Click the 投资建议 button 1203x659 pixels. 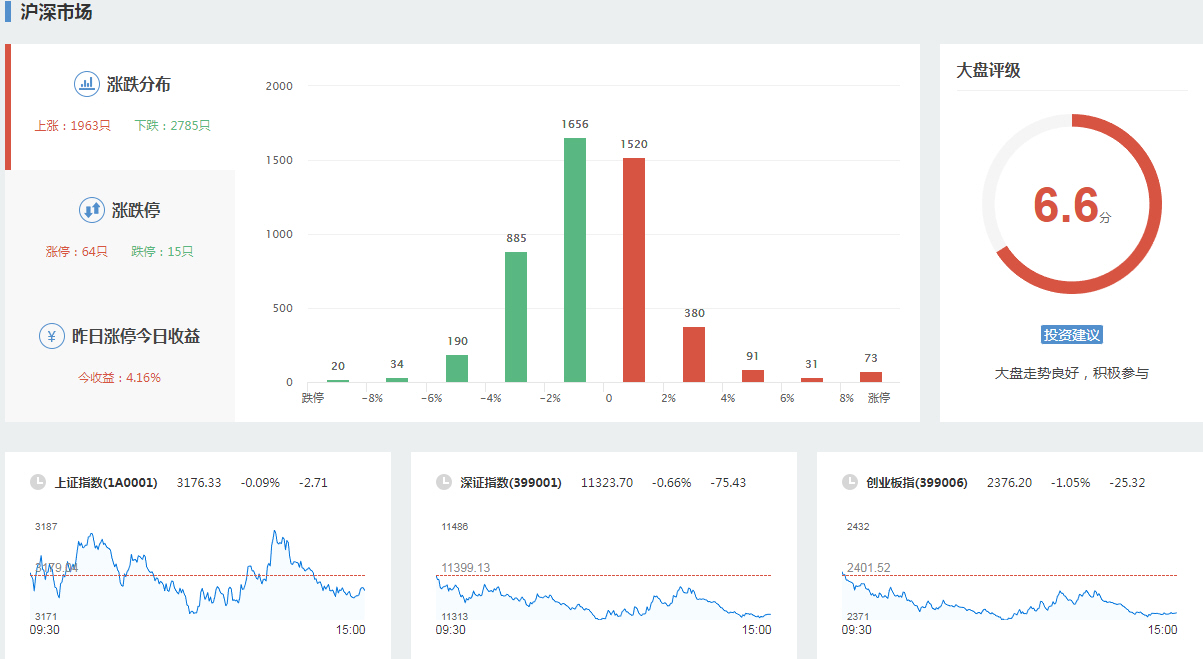(1071, 335)
